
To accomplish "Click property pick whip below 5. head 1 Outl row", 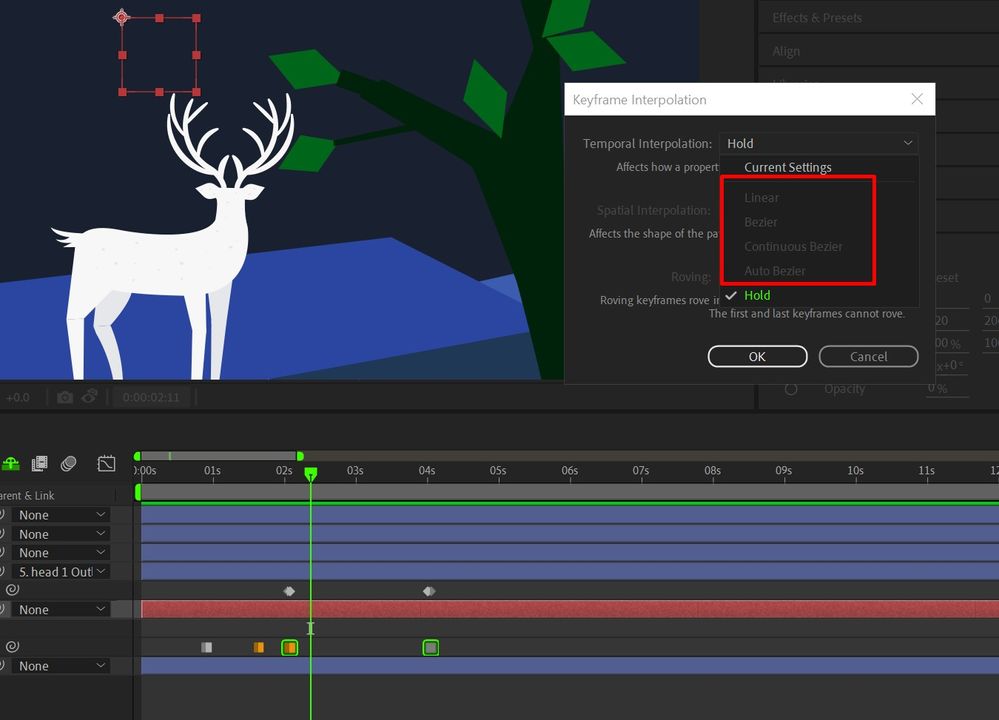I will 12,590.
